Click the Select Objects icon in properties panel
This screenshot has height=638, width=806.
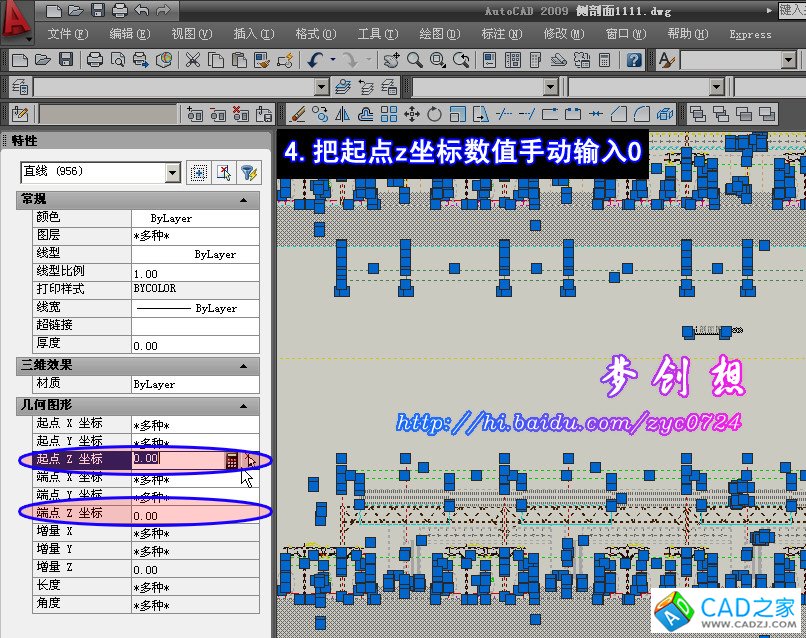coord(223,172)
